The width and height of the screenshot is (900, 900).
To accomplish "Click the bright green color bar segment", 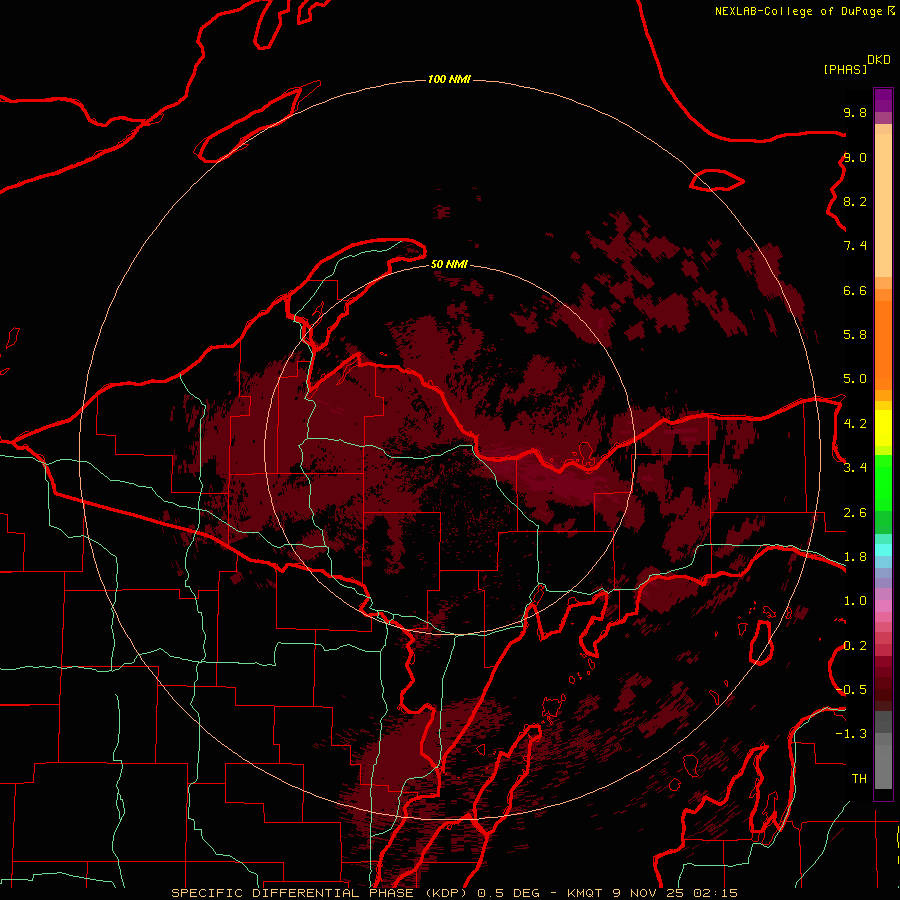I will tap(883, 483).
